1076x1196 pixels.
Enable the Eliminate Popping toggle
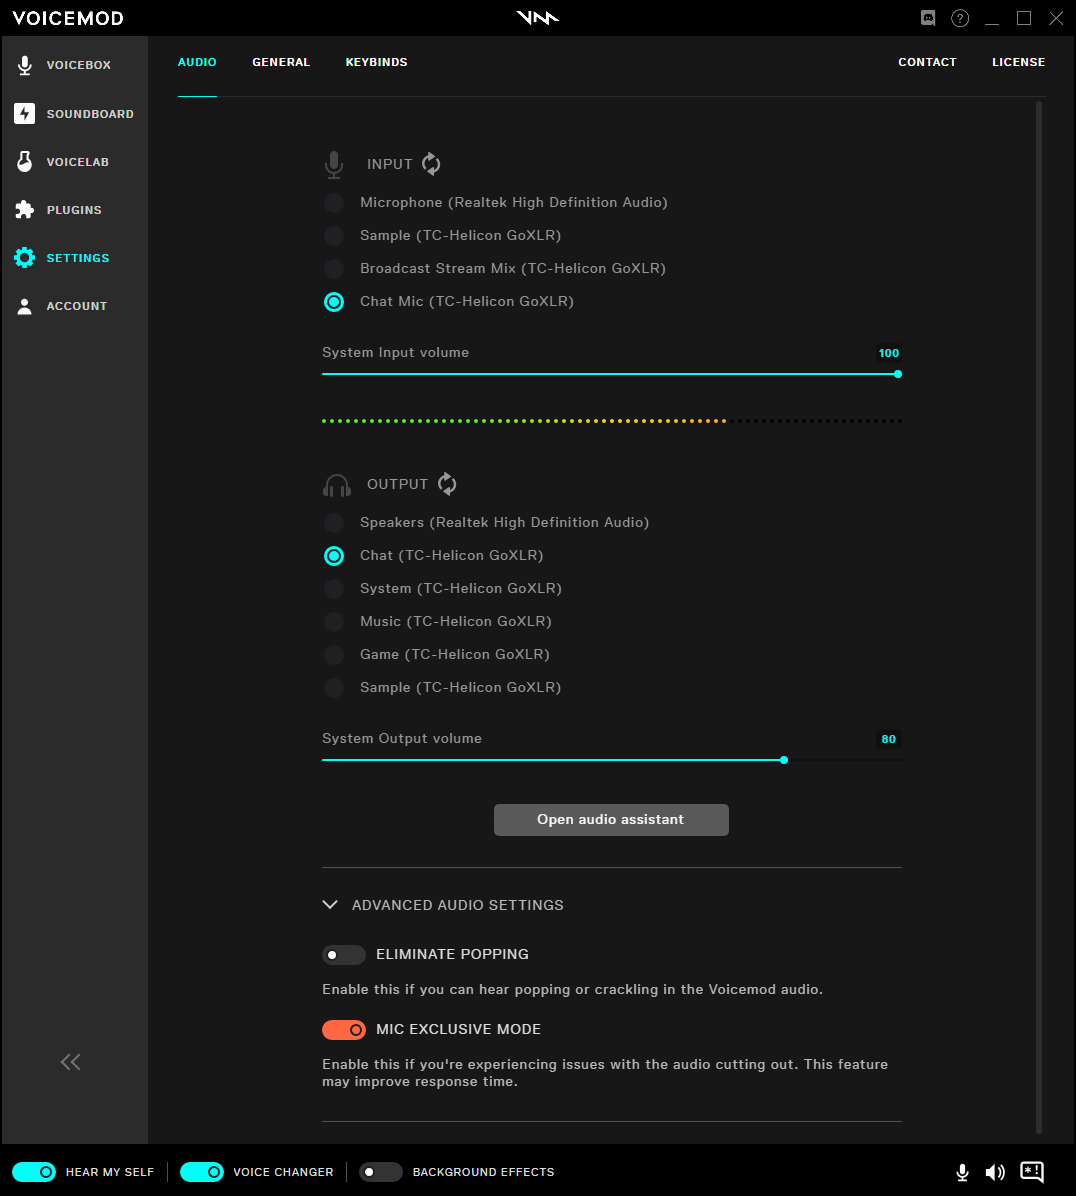(x=344, y=955)
